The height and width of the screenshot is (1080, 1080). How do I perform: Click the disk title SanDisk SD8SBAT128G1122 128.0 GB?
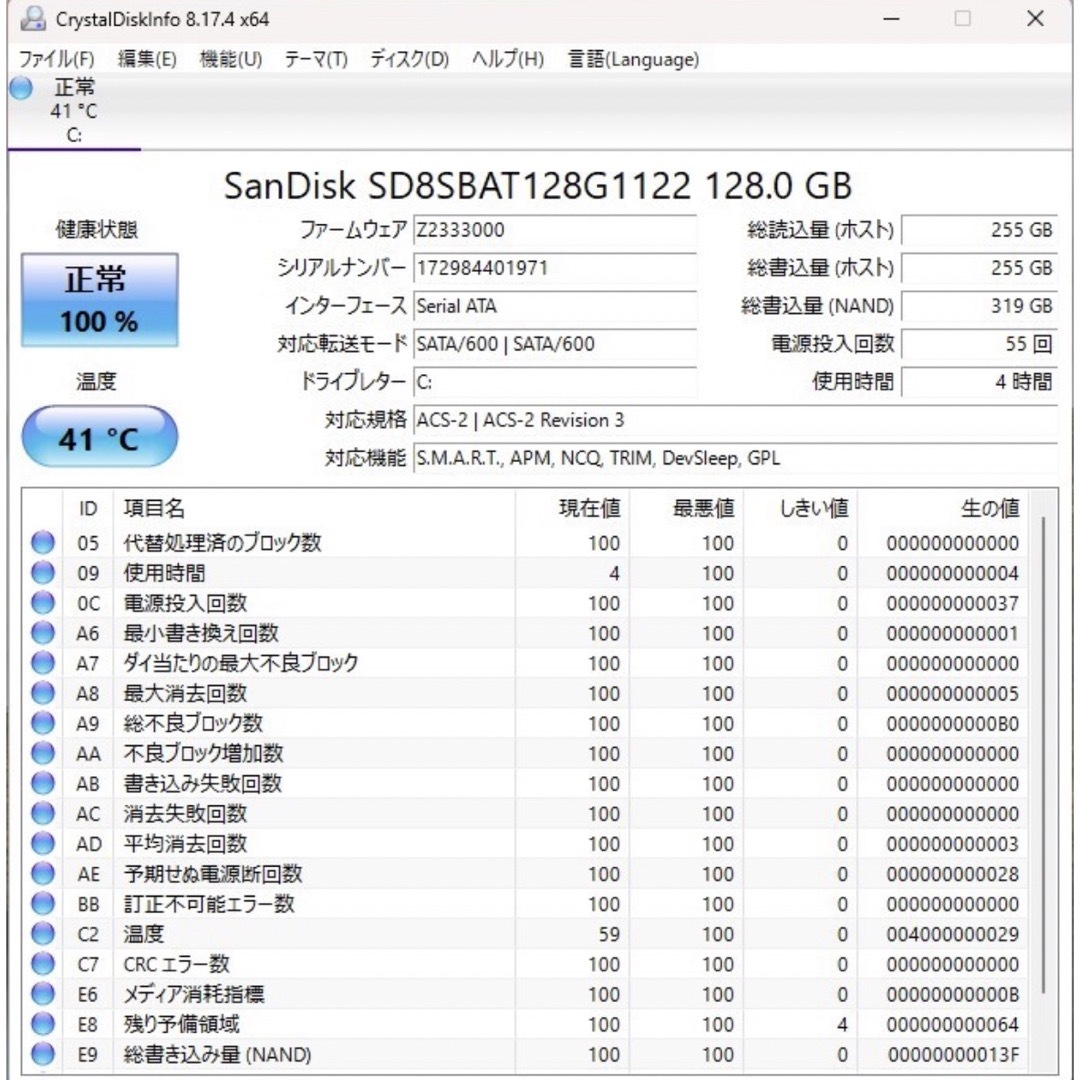tap(538, 186)
